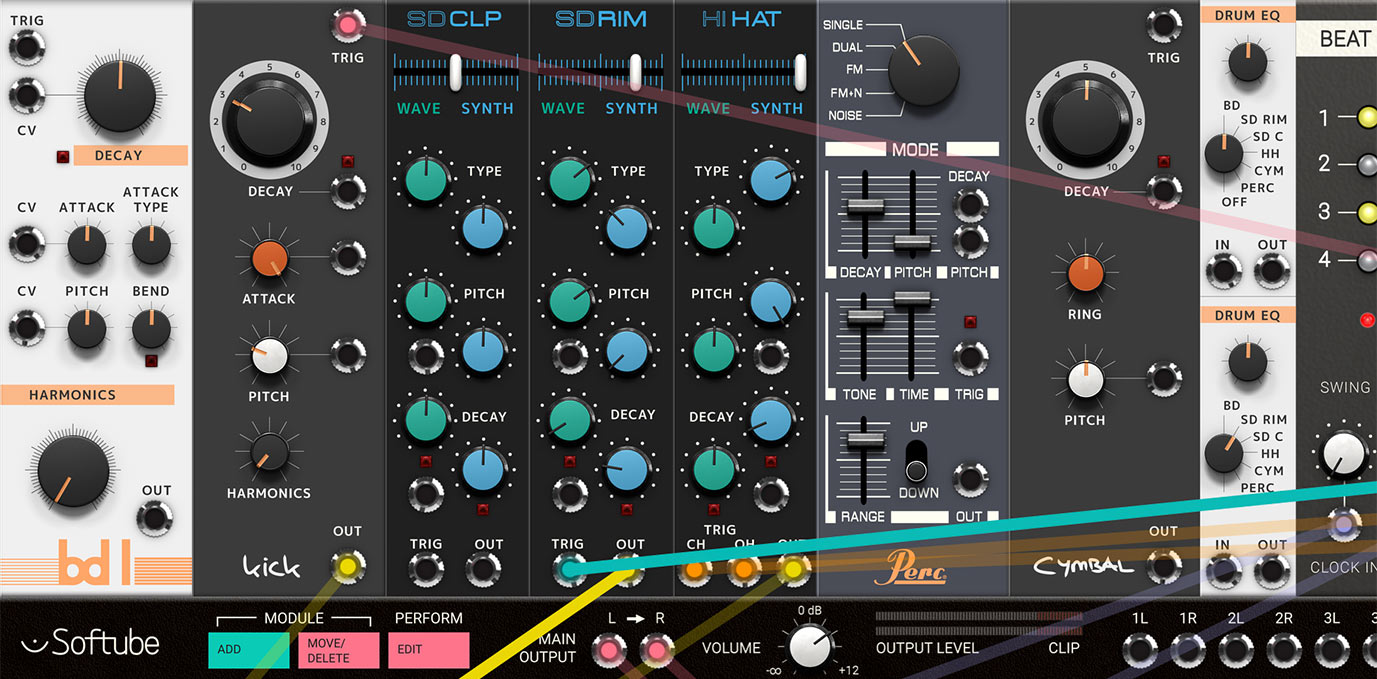Toggle step 3 button on Beat module
The width and height of the screenshot is (1377, 679).
[1366, 211]
